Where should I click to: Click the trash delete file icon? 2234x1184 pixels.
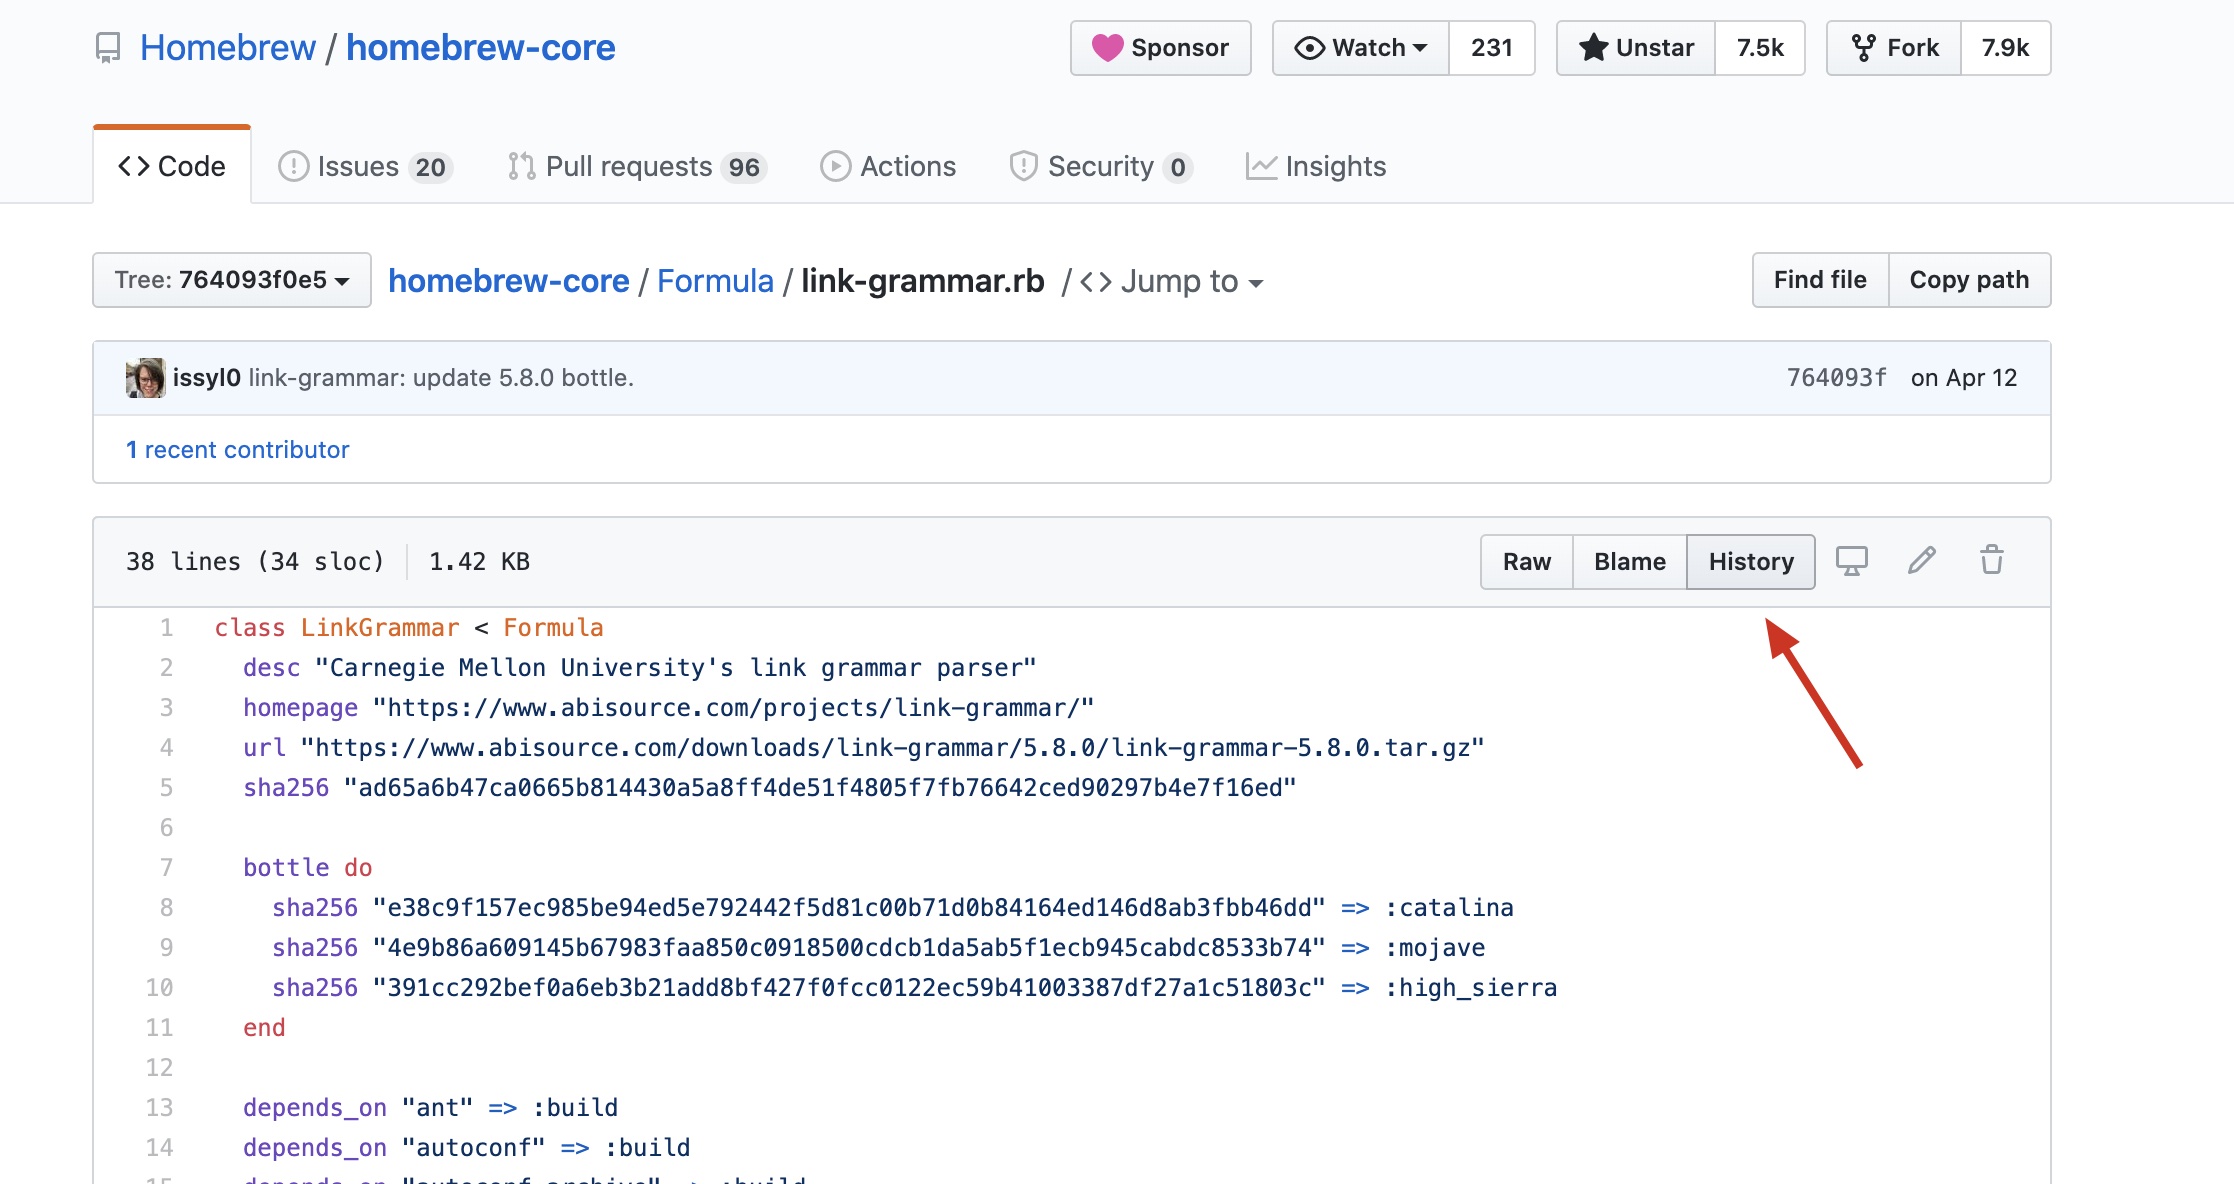(1991, 561)
